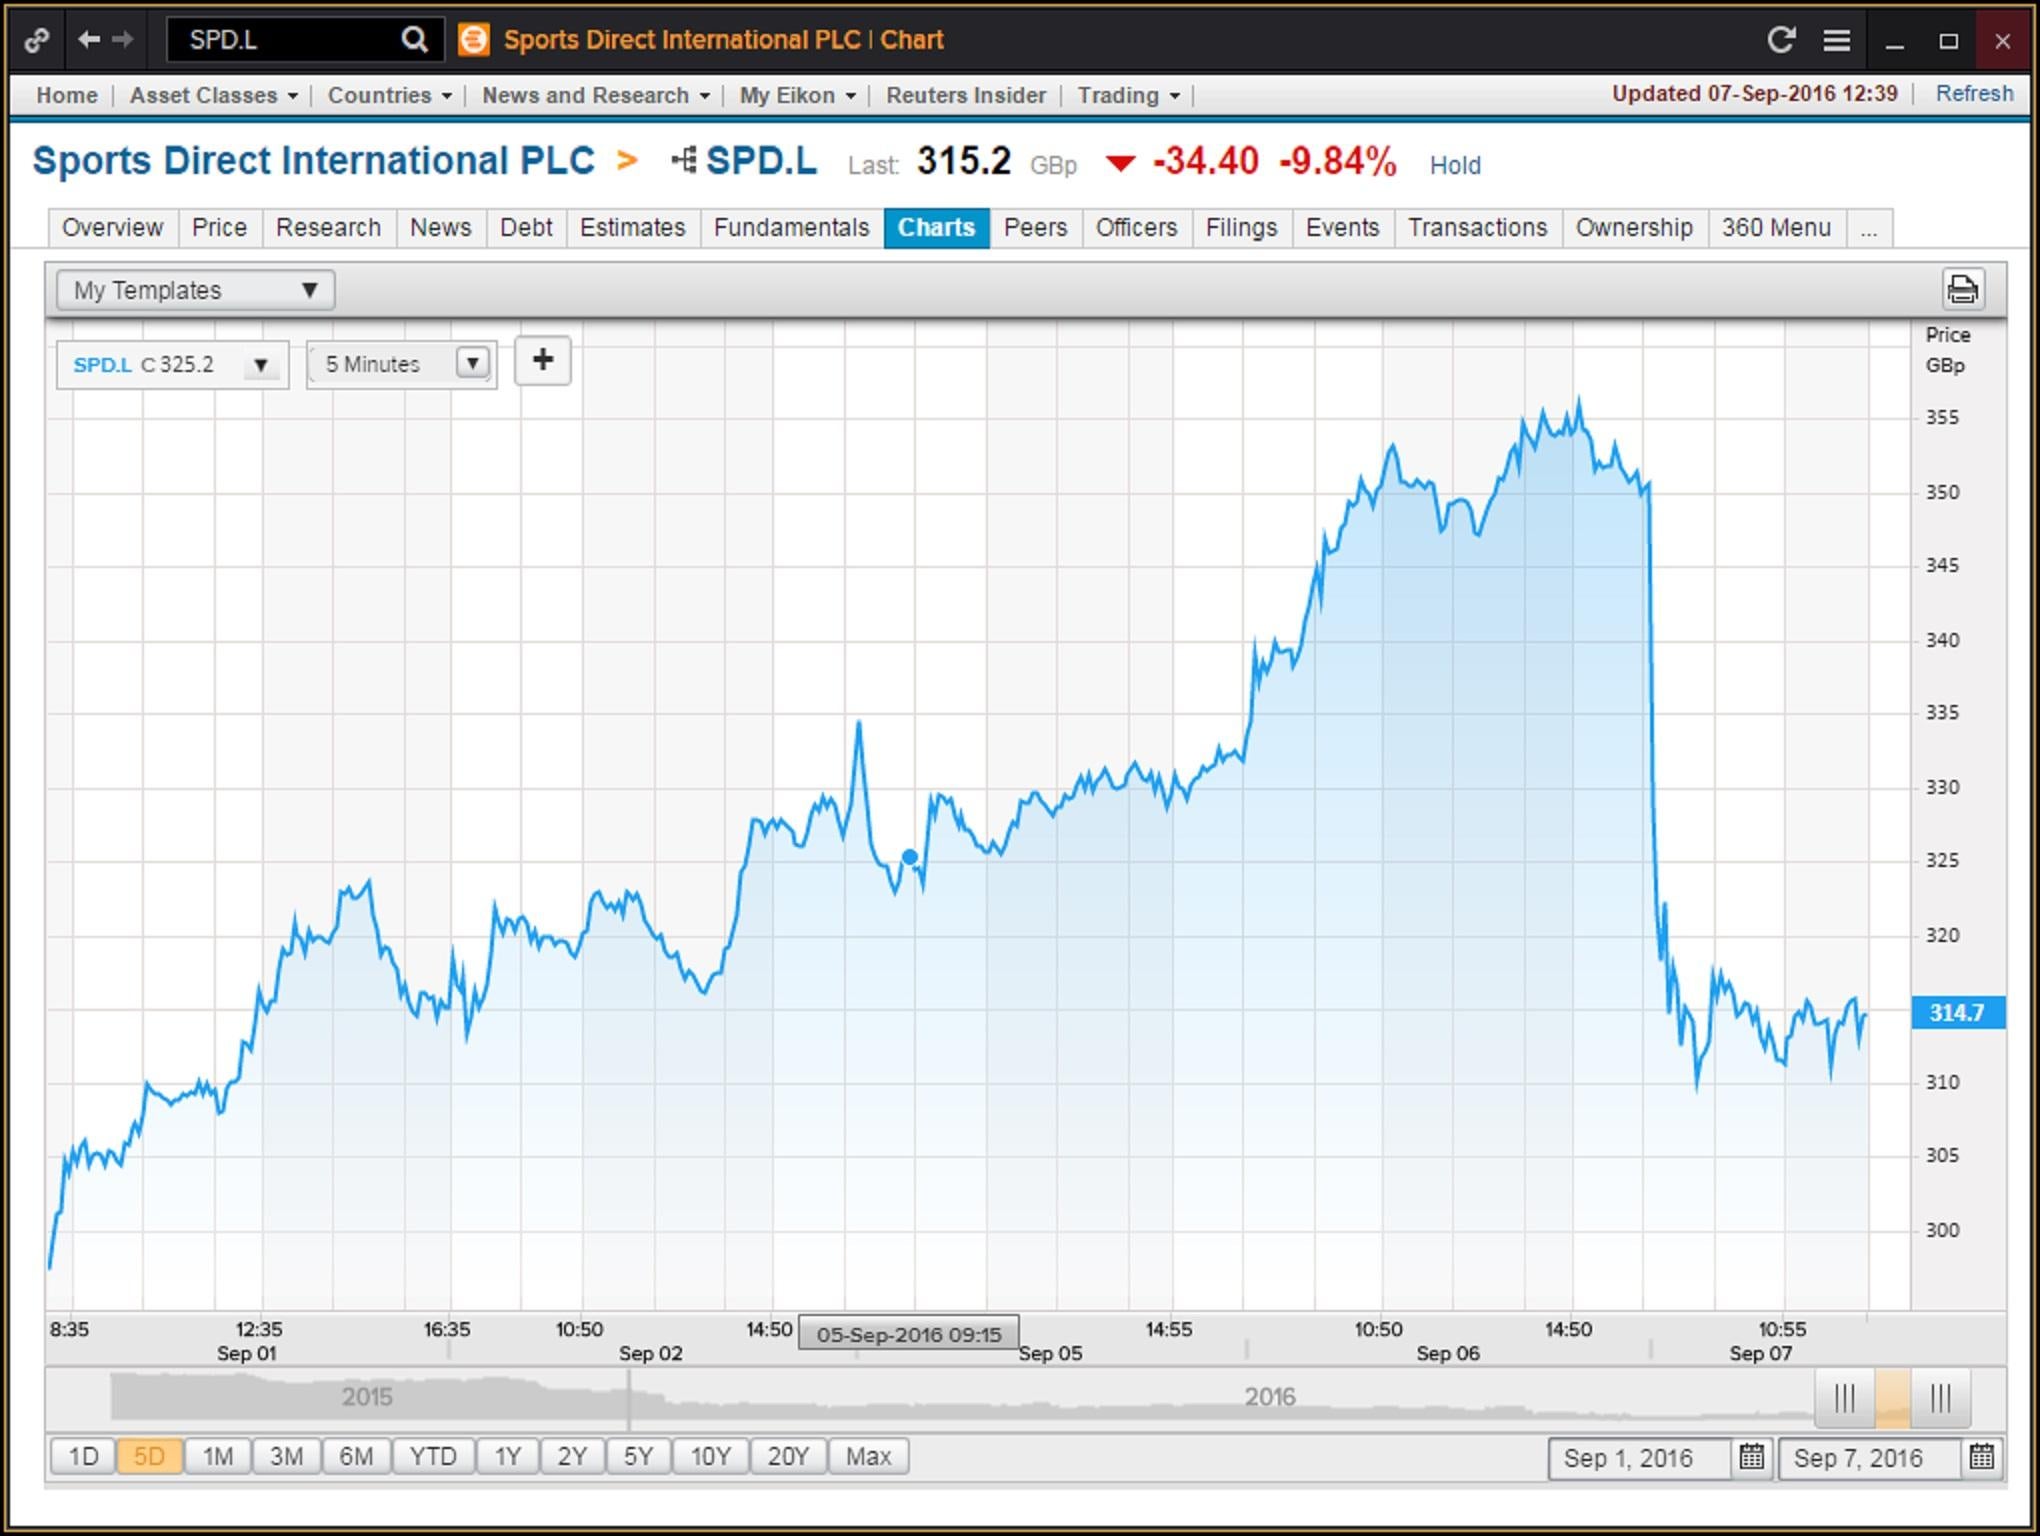The height and width of the screenshot is (1536, 2040).
Task: Expand the SPD.L series dropdown
Action: (x=260, y=365)
